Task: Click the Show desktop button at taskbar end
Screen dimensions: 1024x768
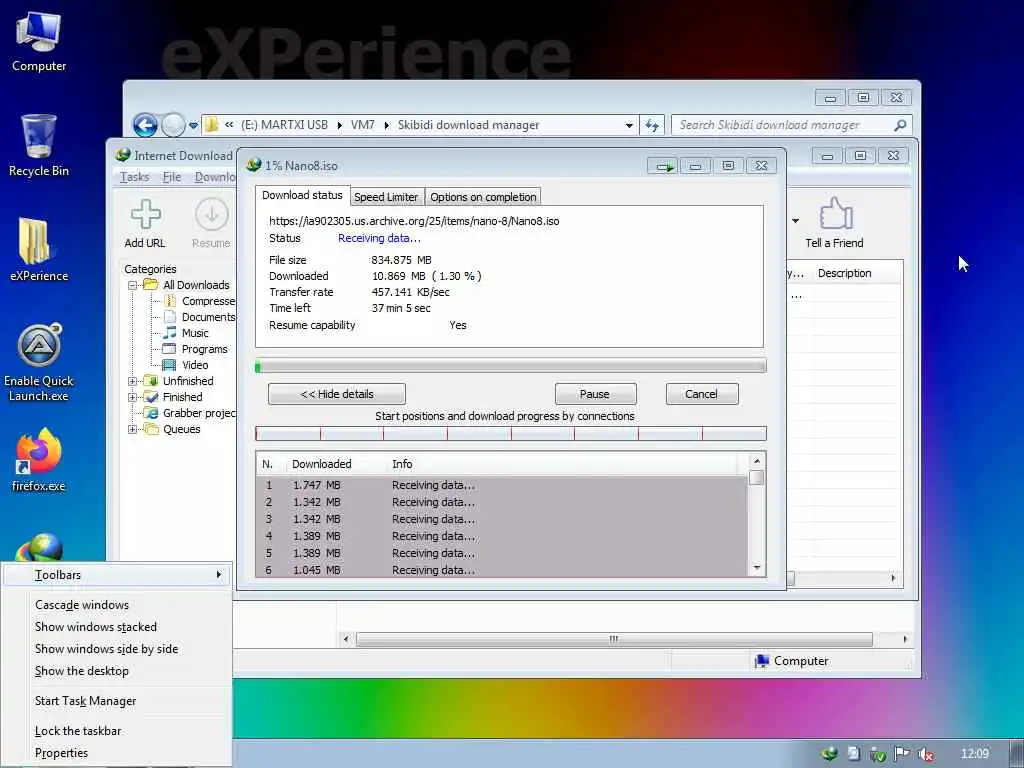Action: (1017, 754)
